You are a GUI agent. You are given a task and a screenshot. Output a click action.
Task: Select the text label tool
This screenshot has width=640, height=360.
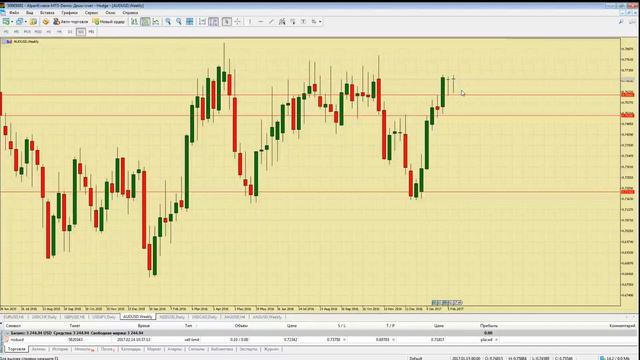pos(303,21)
